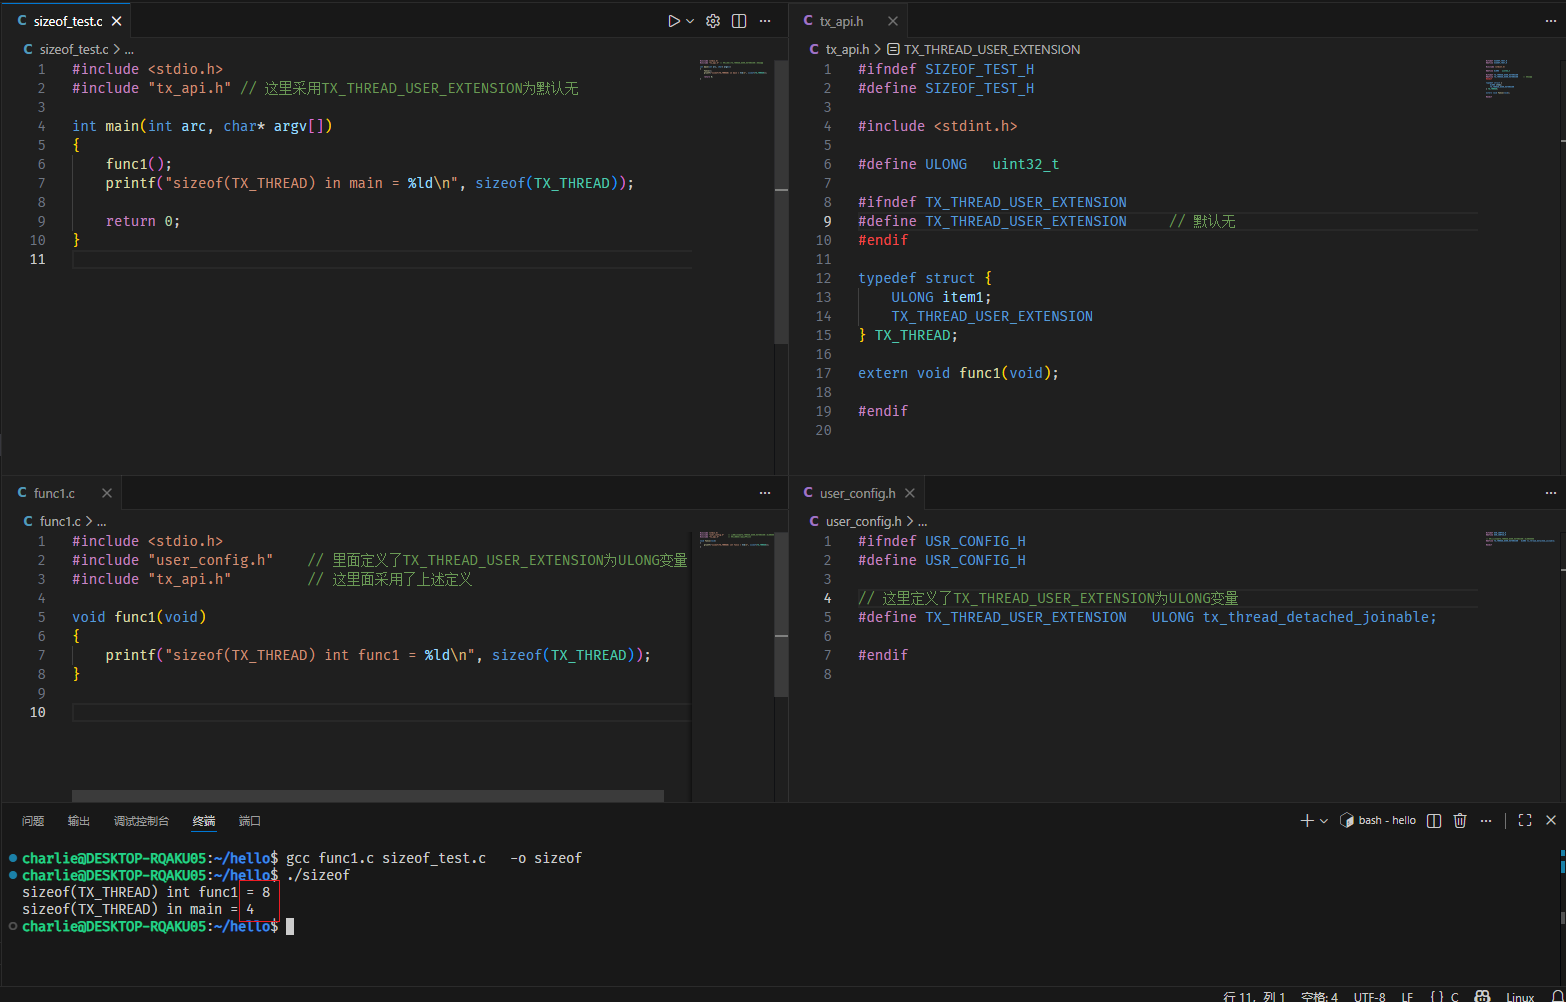
Task: Run the sizeof_test.c file with play button
Action: point(673,21)
